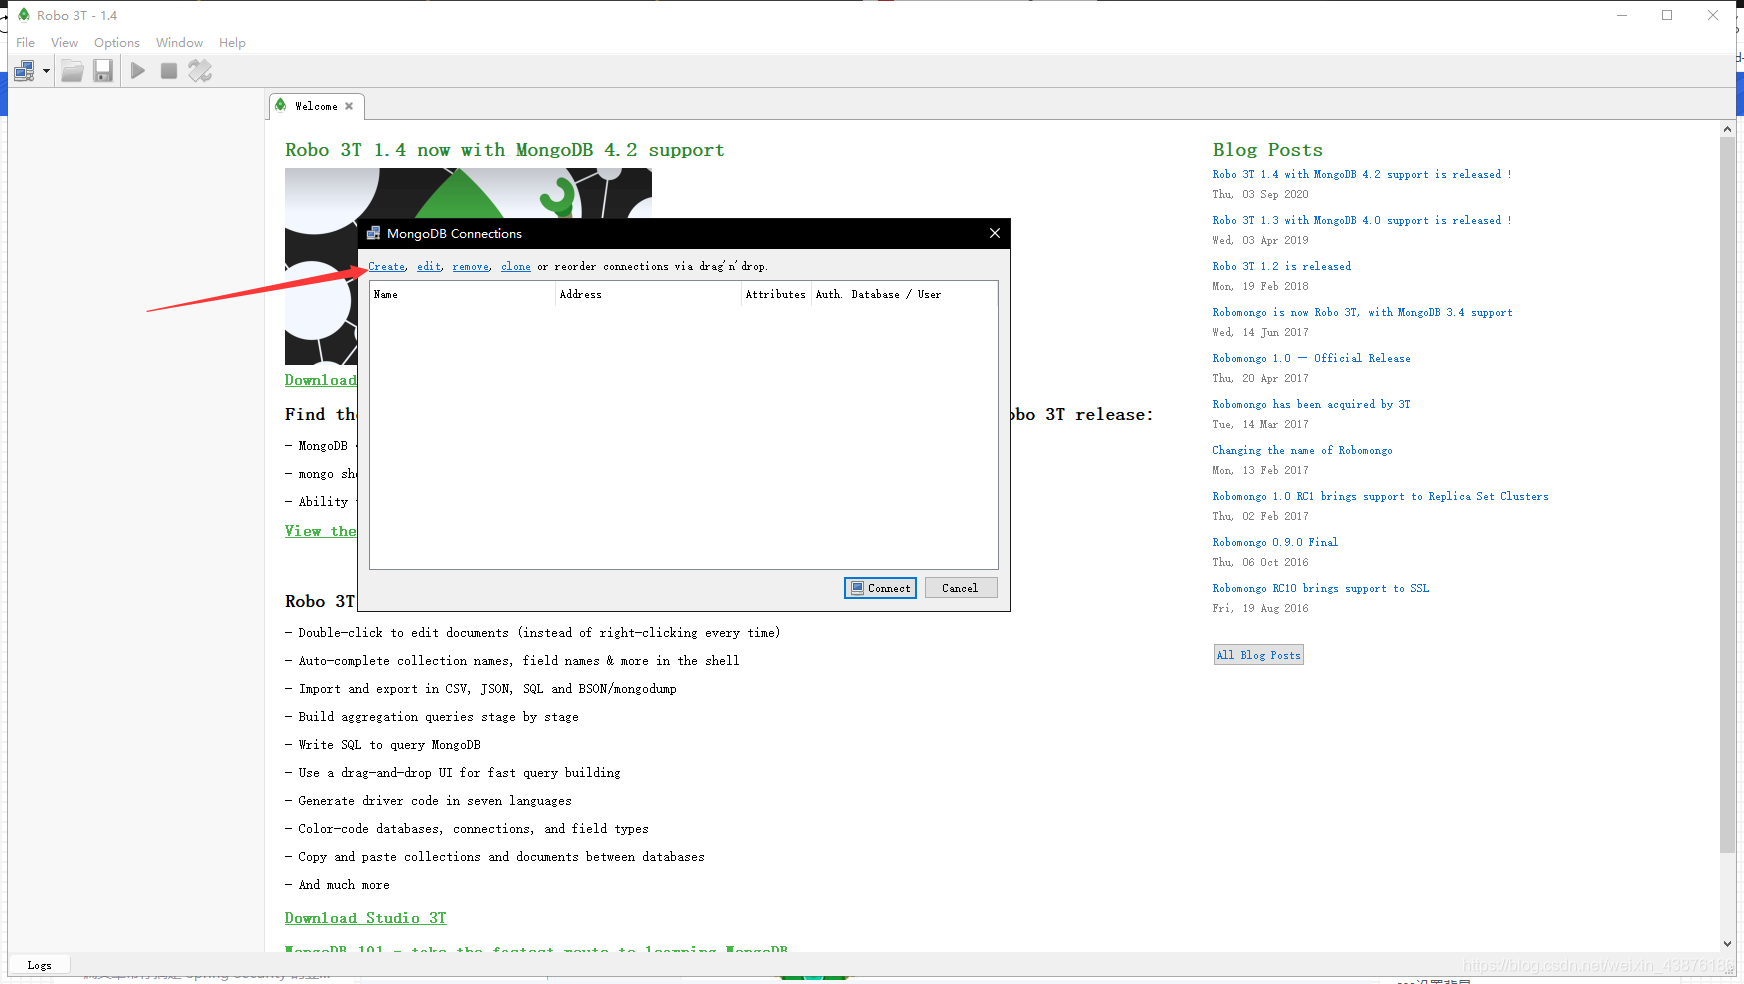Click the clone link in MongoDB Connections
Viewport: 1744px width, 984px height.
click(516, 267)
